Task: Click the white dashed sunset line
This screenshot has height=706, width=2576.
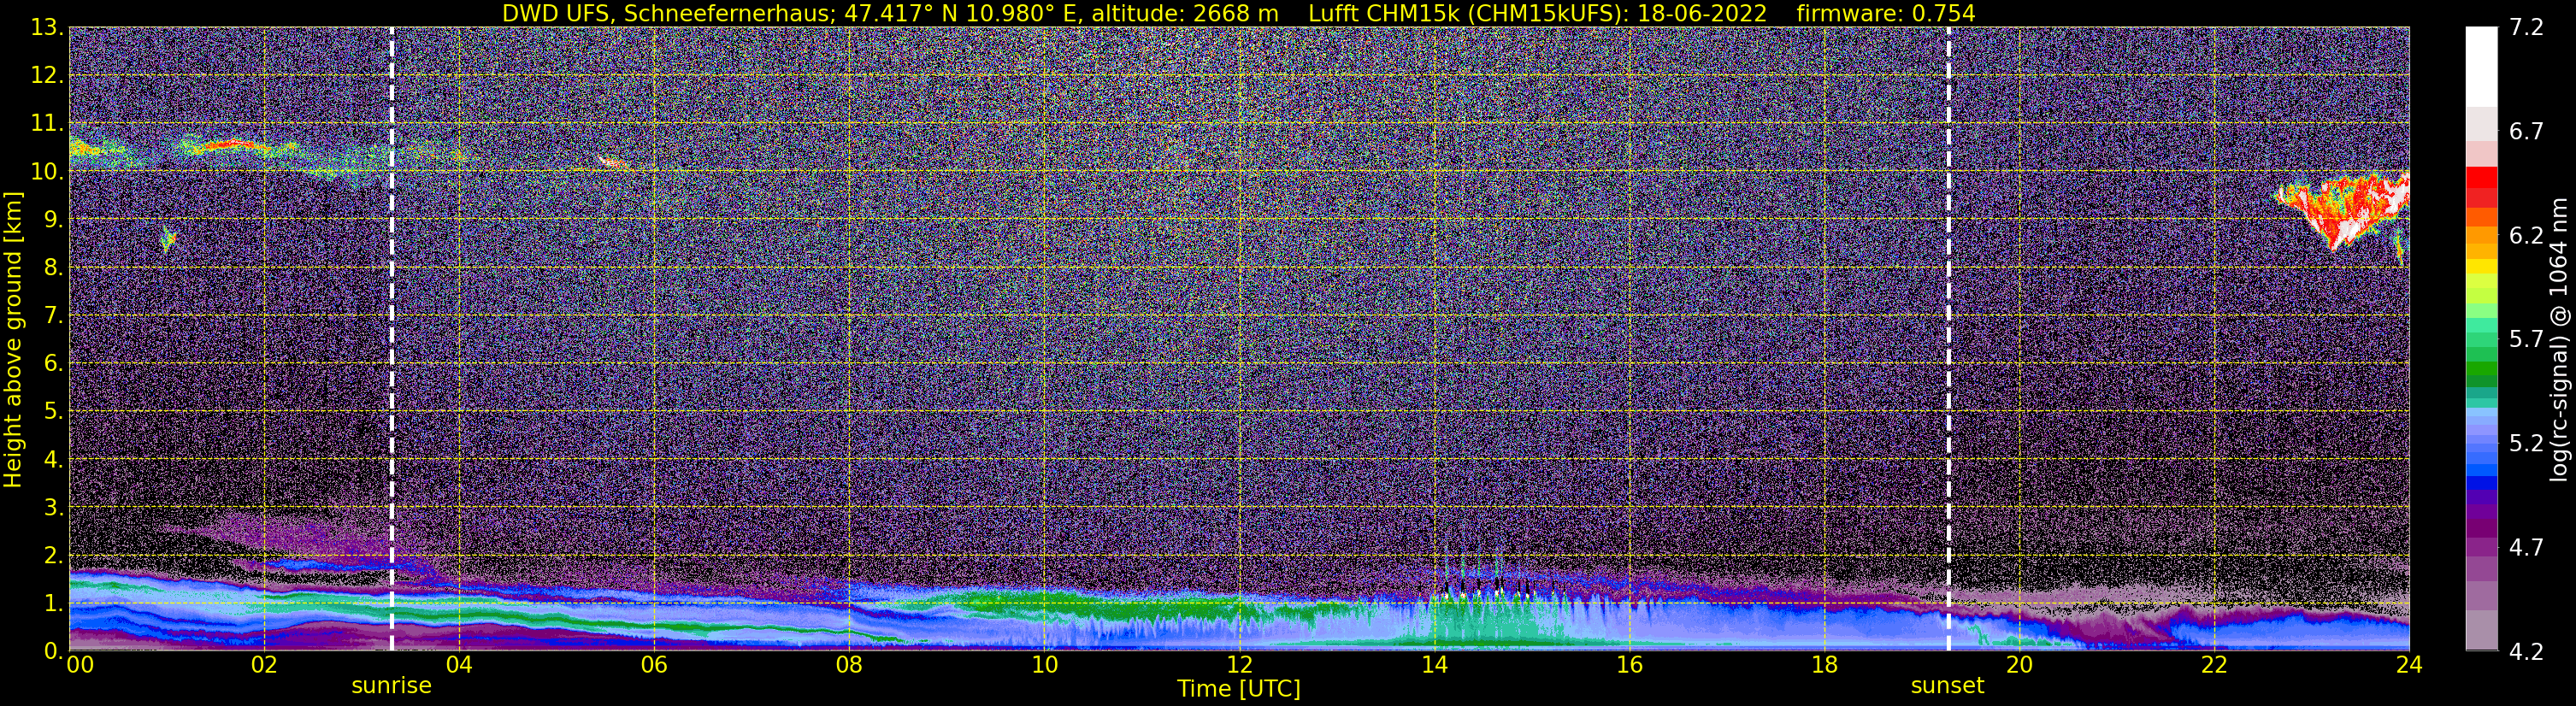Action: [1949, 338]
